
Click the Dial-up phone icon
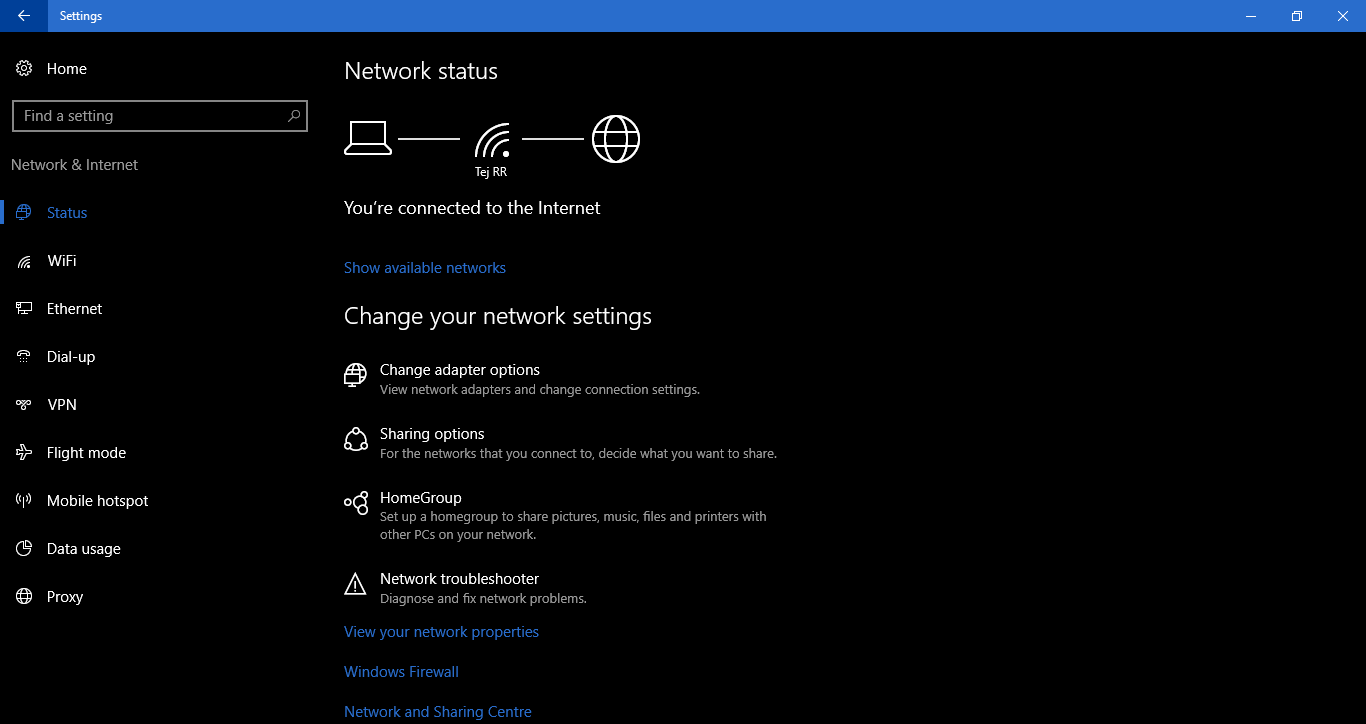(24, 357)
